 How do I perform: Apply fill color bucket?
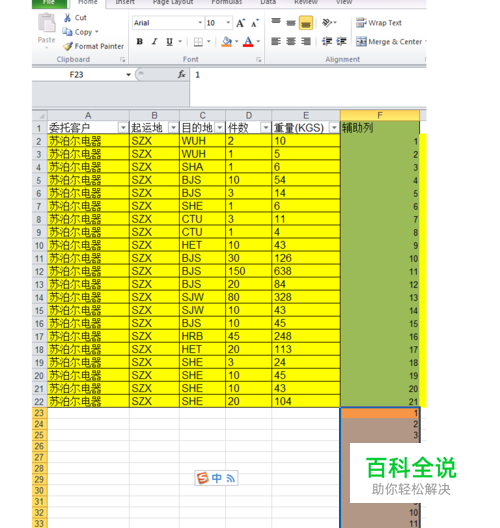[x=227, y=42]
